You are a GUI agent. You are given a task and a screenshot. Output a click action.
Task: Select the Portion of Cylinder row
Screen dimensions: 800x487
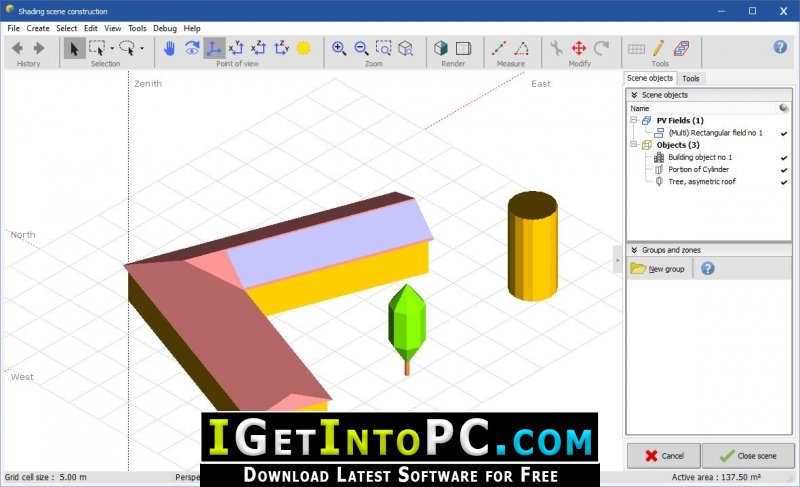click(698, 170)
